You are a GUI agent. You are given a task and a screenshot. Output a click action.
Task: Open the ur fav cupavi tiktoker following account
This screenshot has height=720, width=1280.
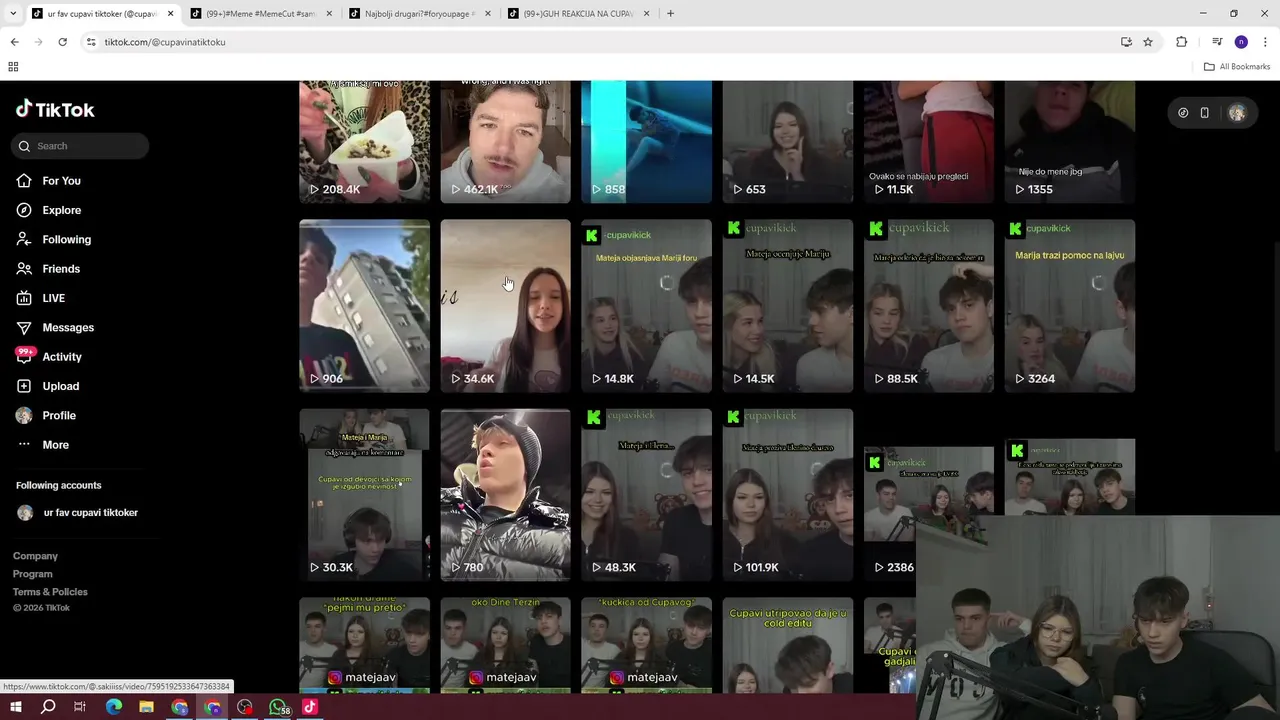tap(78, 513)
